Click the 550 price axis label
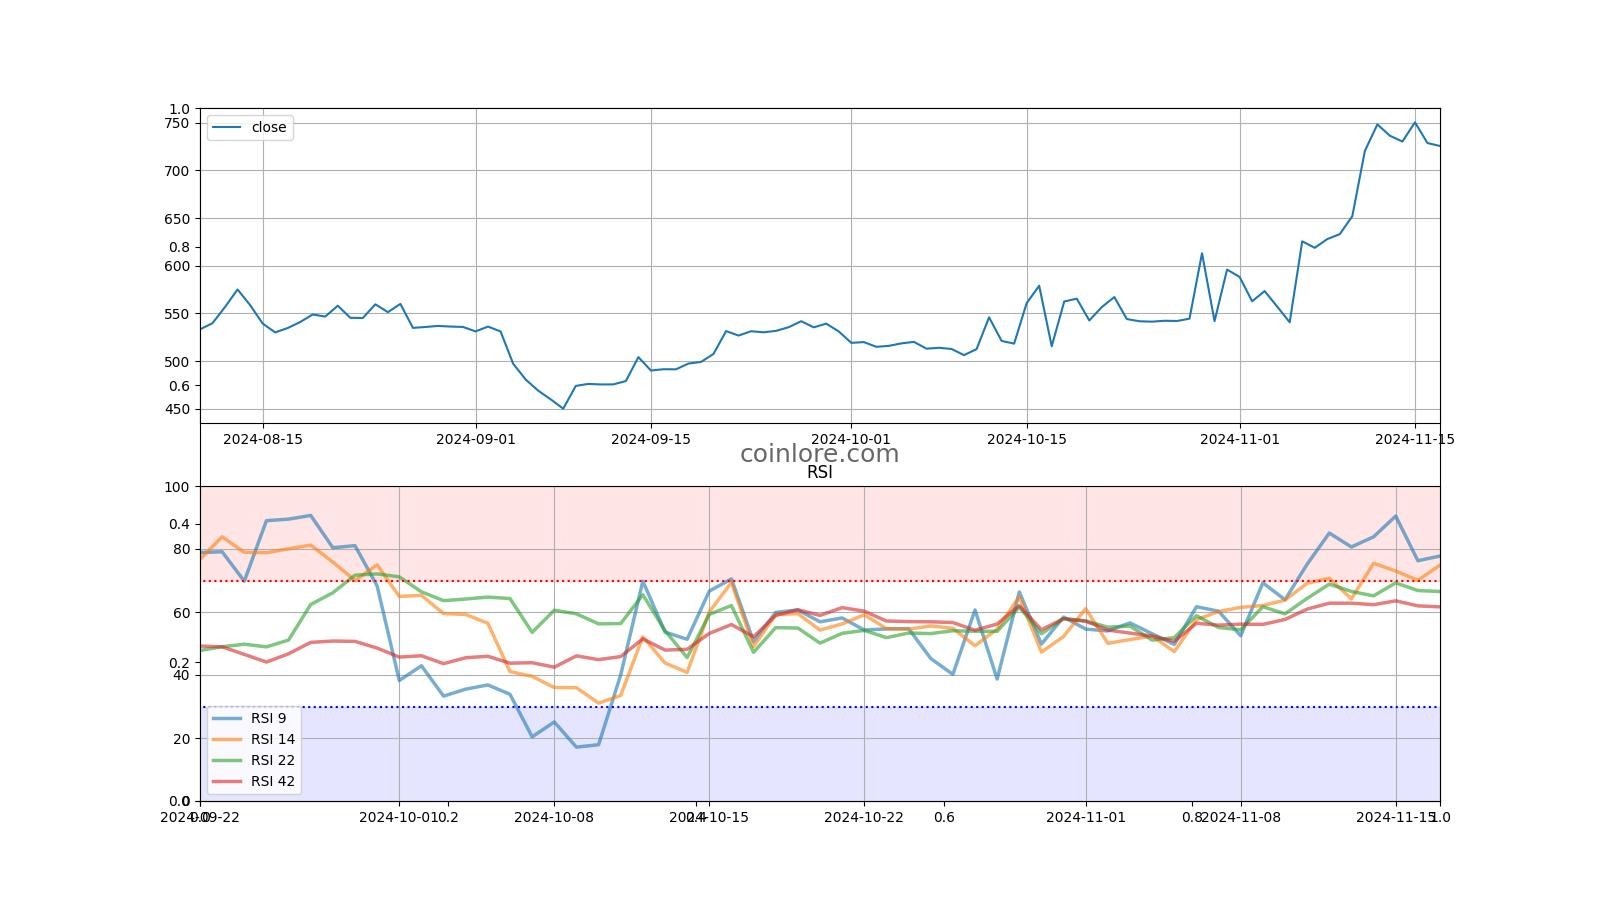Viewport: 1600px width, 900px height. [176, 314]
